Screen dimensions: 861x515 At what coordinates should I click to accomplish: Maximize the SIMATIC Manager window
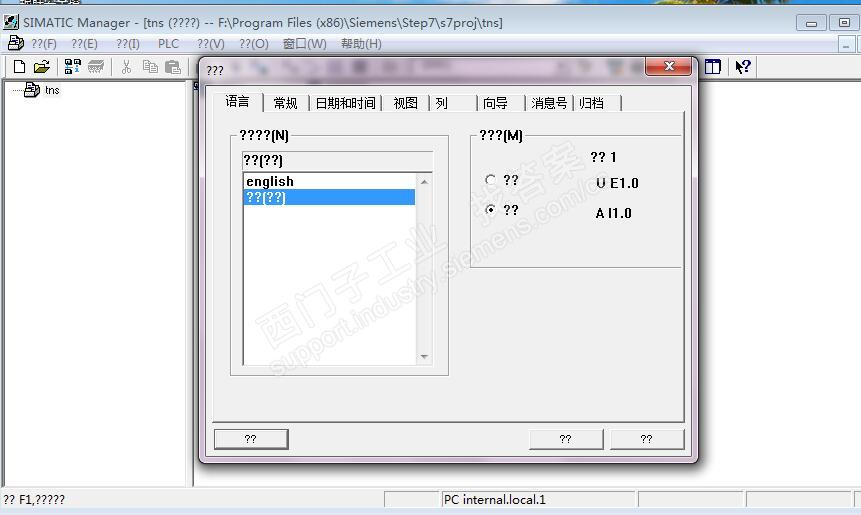tap(845, 23)
